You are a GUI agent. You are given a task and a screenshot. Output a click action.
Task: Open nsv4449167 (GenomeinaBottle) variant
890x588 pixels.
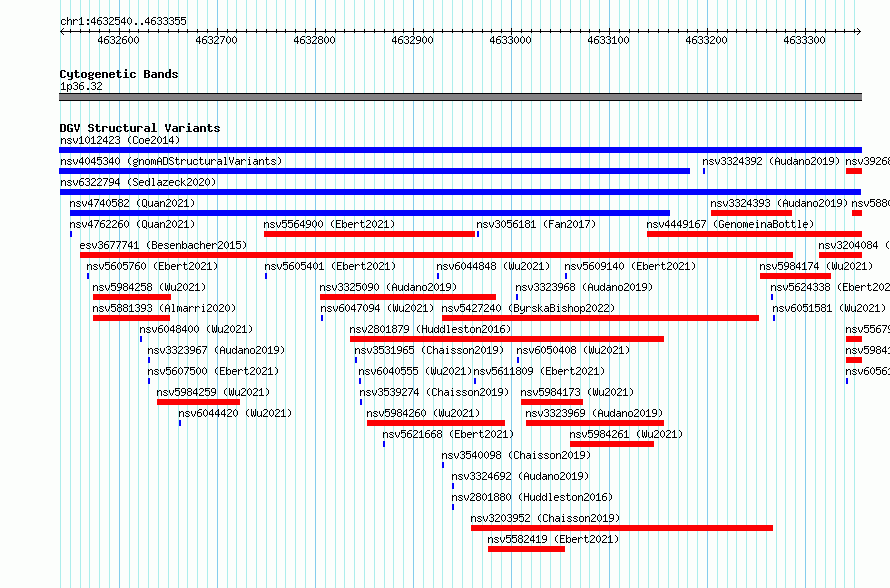[x=730, y=224]
